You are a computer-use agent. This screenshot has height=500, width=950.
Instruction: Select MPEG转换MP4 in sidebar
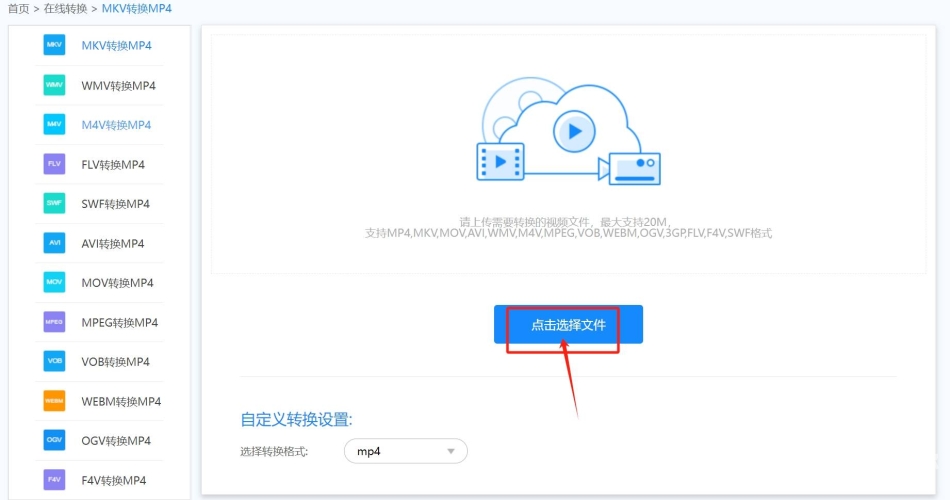(x=119, y=322)
